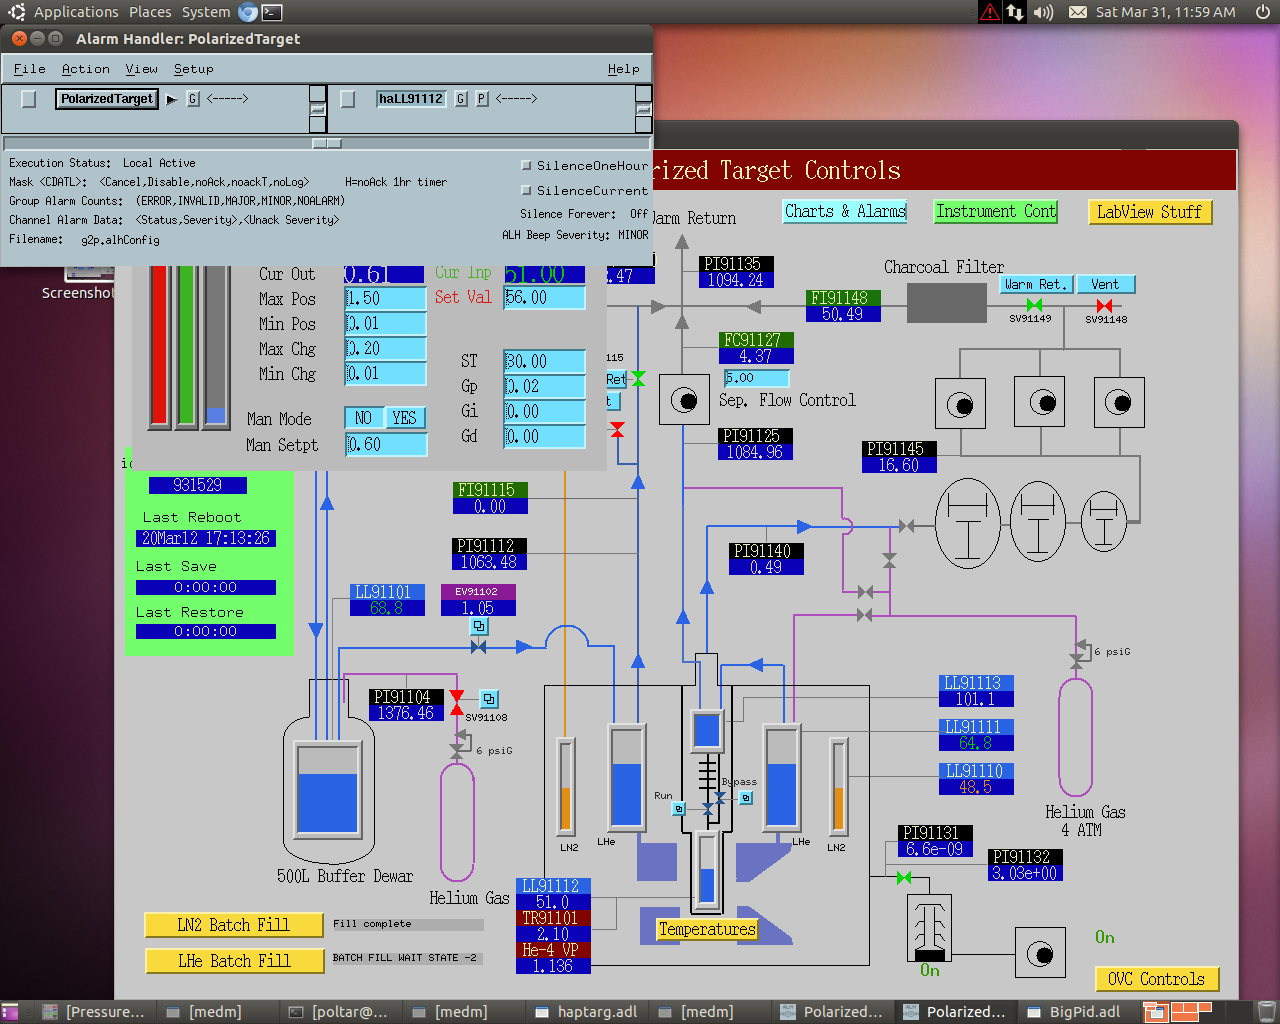Open related display next to SV91108
Viewport: 1280px width, 1024px height.
[489, 699]
